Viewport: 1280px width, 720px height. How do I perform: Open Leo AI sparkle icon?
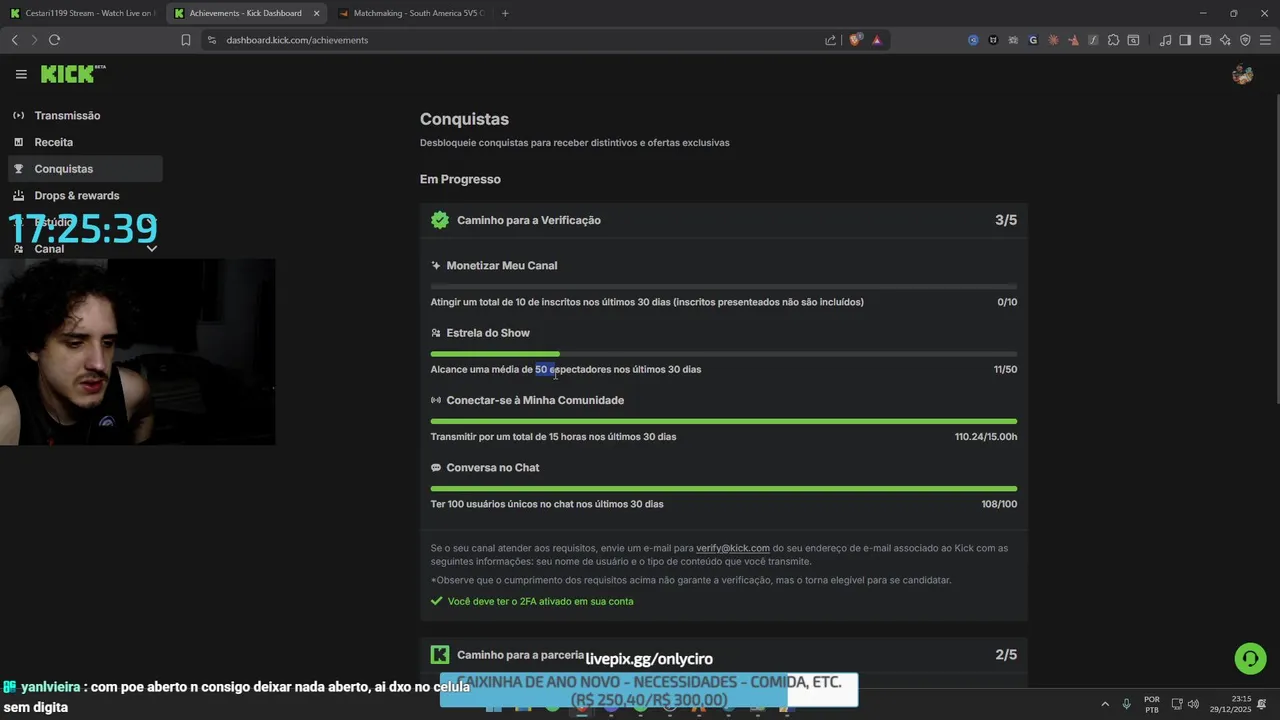coord(1225,40)
